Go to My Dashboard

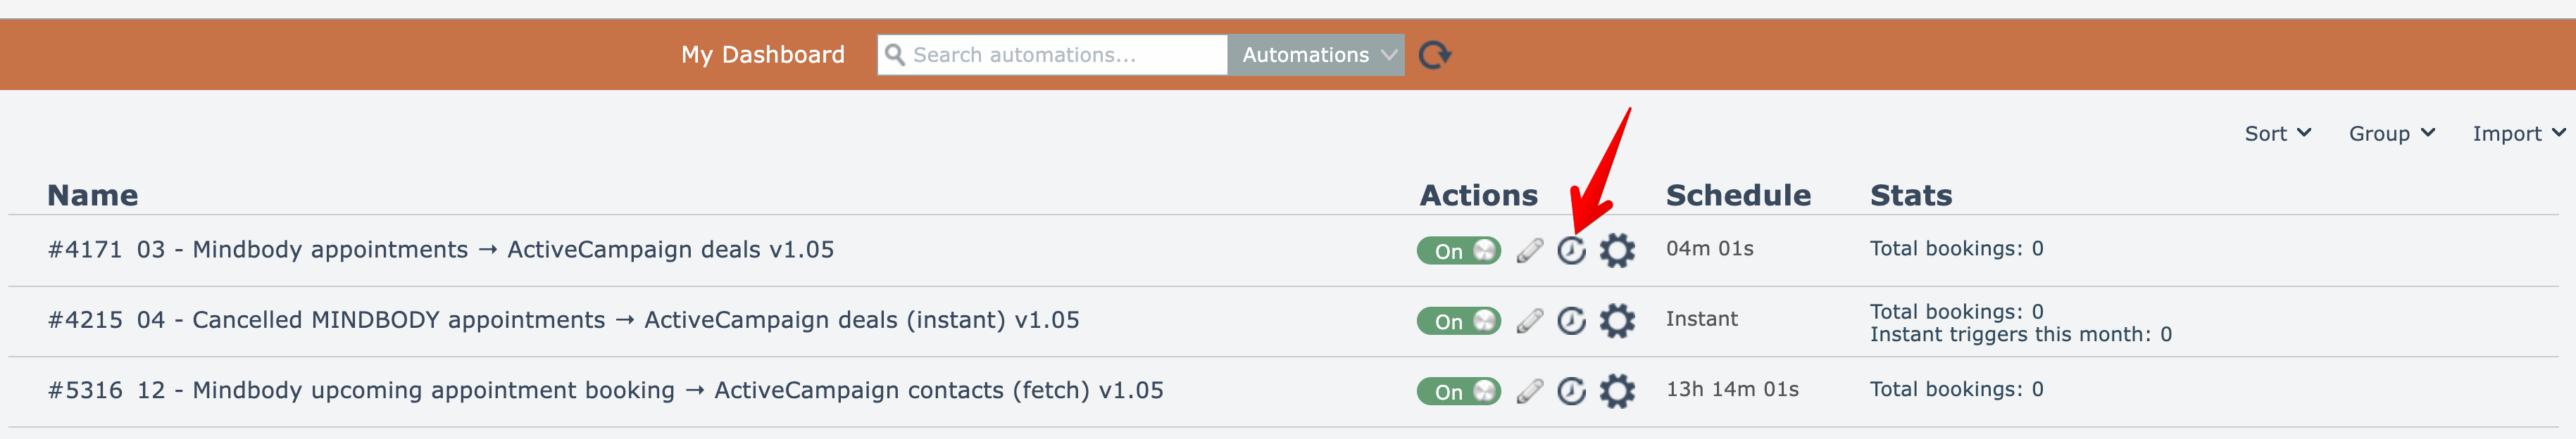(x=762, y=55)
